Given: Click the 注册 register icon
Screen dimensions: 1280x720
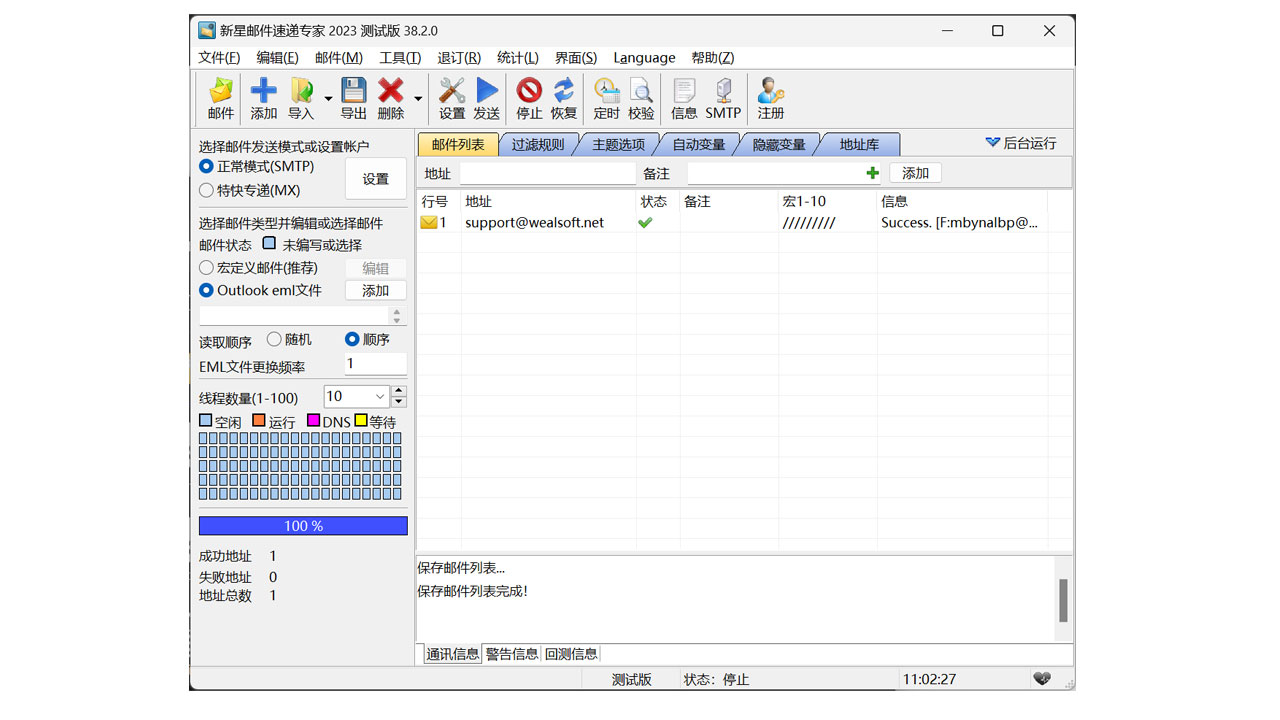Looking at the screenshot, I should pyautogui.click(x=771, y=99).
